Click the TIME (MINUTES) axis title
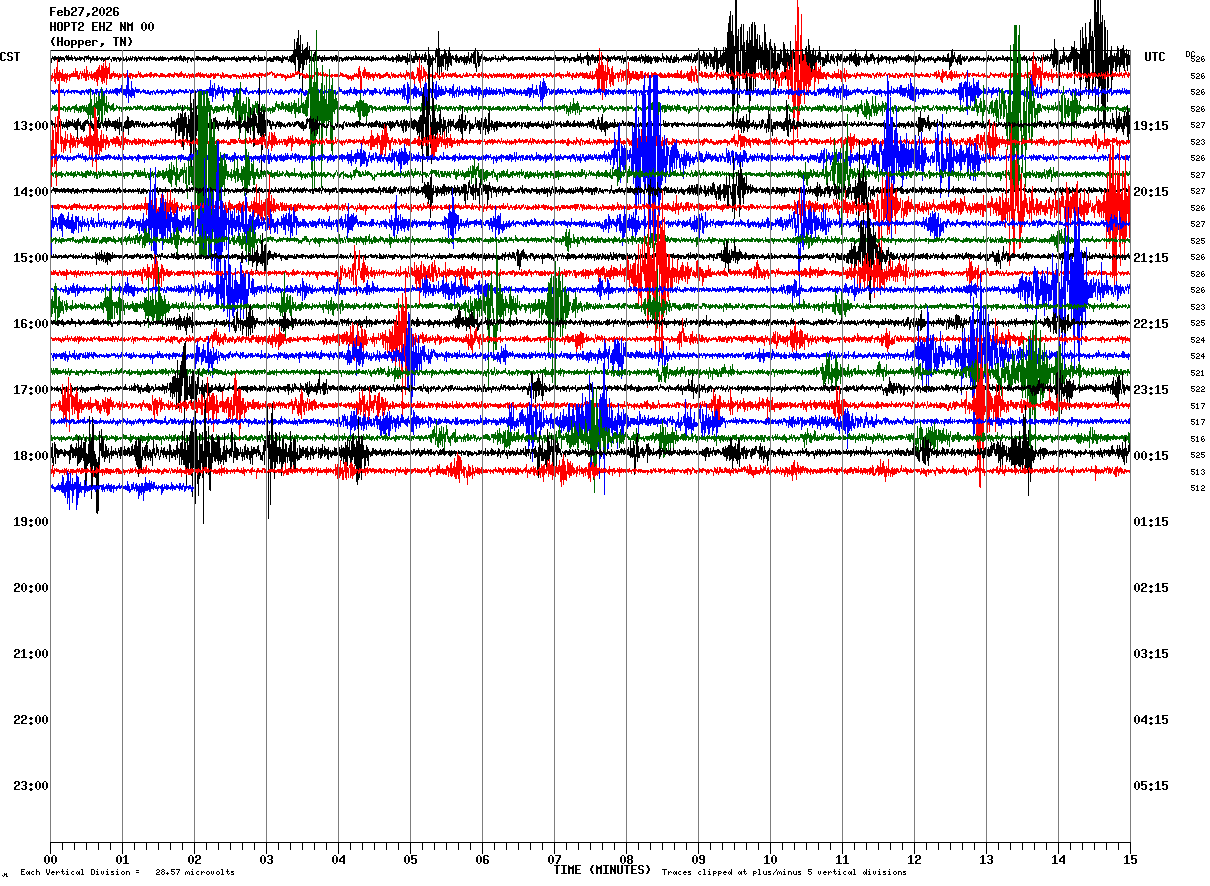Viewport: 1210px width, 886px height. coord(602,870)
